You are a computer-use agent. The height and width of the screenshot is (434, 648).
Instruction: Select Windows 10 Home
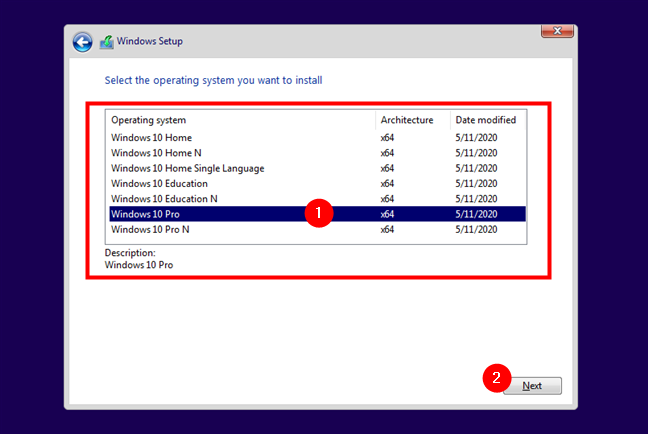pyautogui.click(x=317, y=138)
